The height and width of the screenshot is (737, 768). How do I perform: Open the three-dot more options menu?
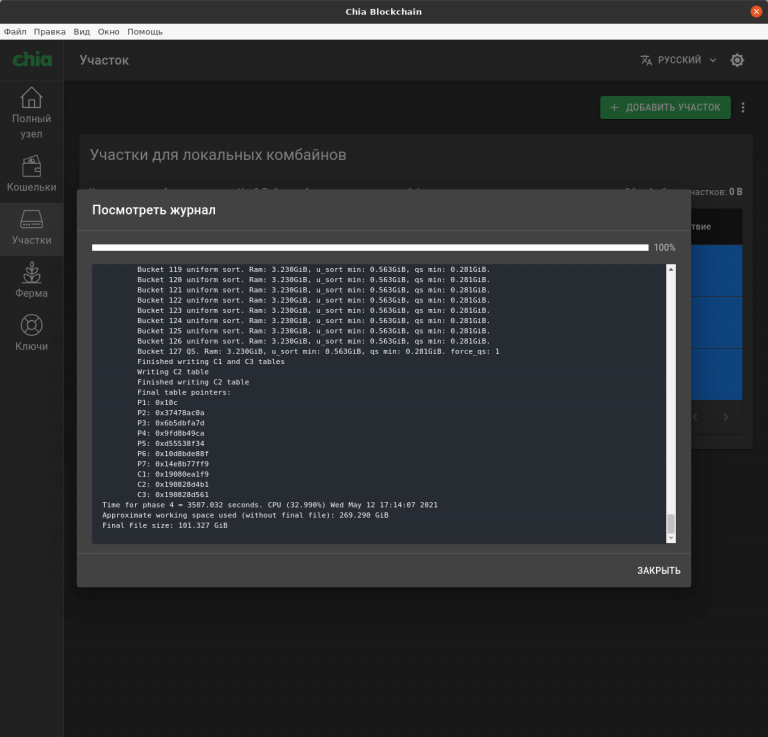pos(743,107)
